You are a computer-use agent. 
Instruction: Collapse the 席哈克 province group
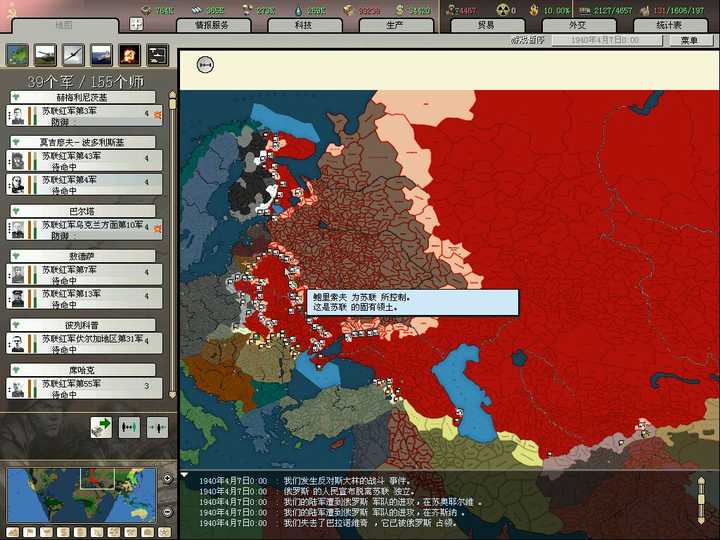click(x=16, y=370)
